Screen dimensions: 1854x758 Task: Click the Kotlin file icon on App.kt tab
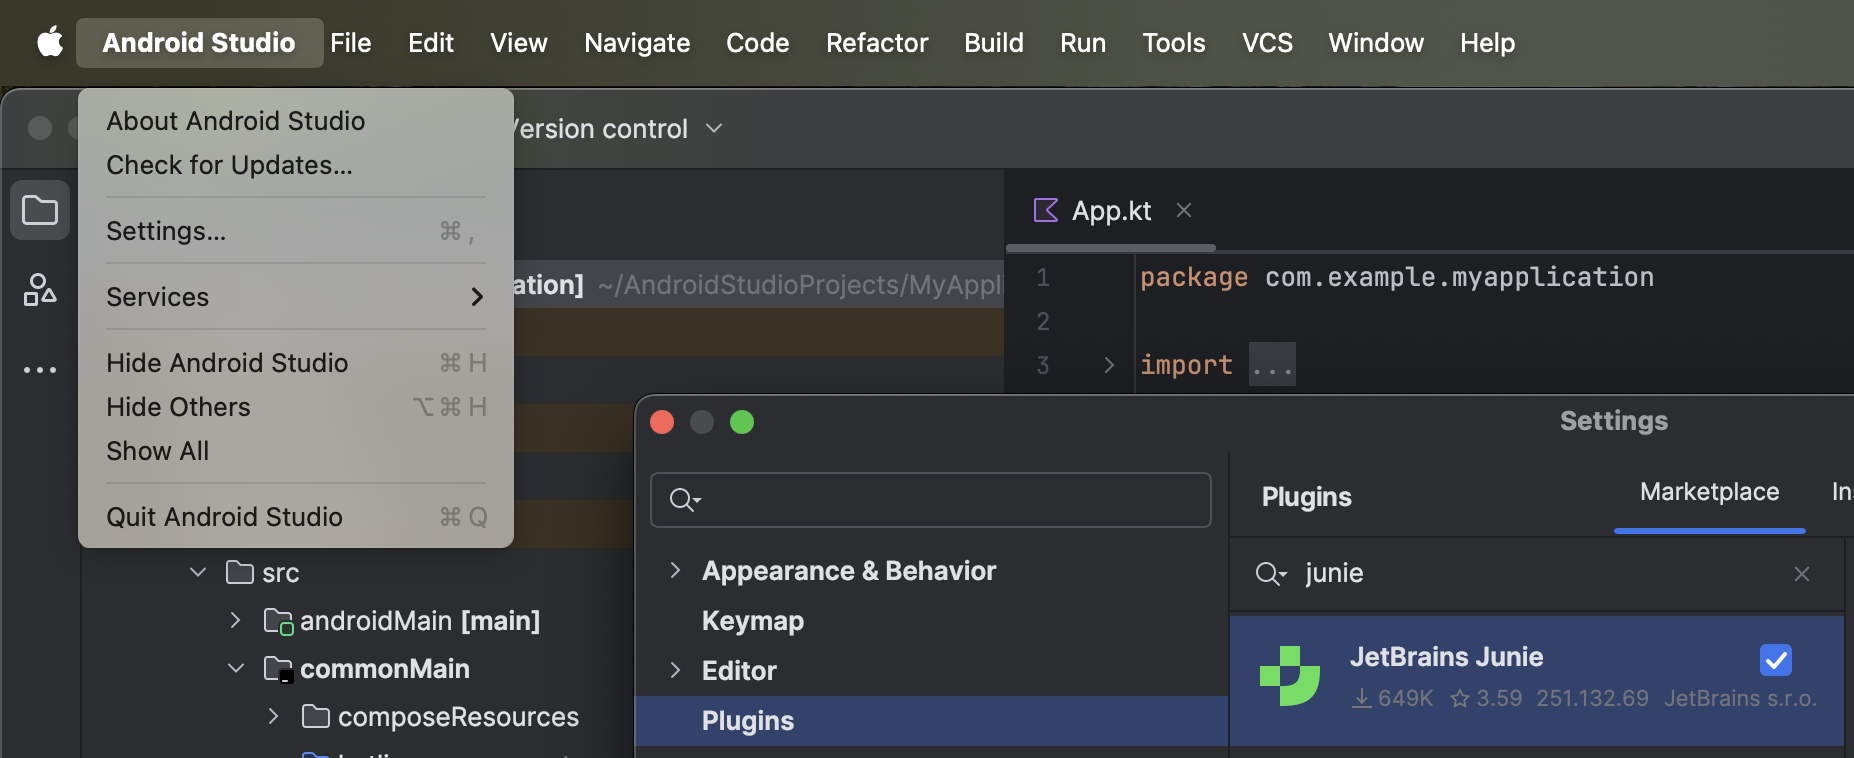[x=1046, y=210]
